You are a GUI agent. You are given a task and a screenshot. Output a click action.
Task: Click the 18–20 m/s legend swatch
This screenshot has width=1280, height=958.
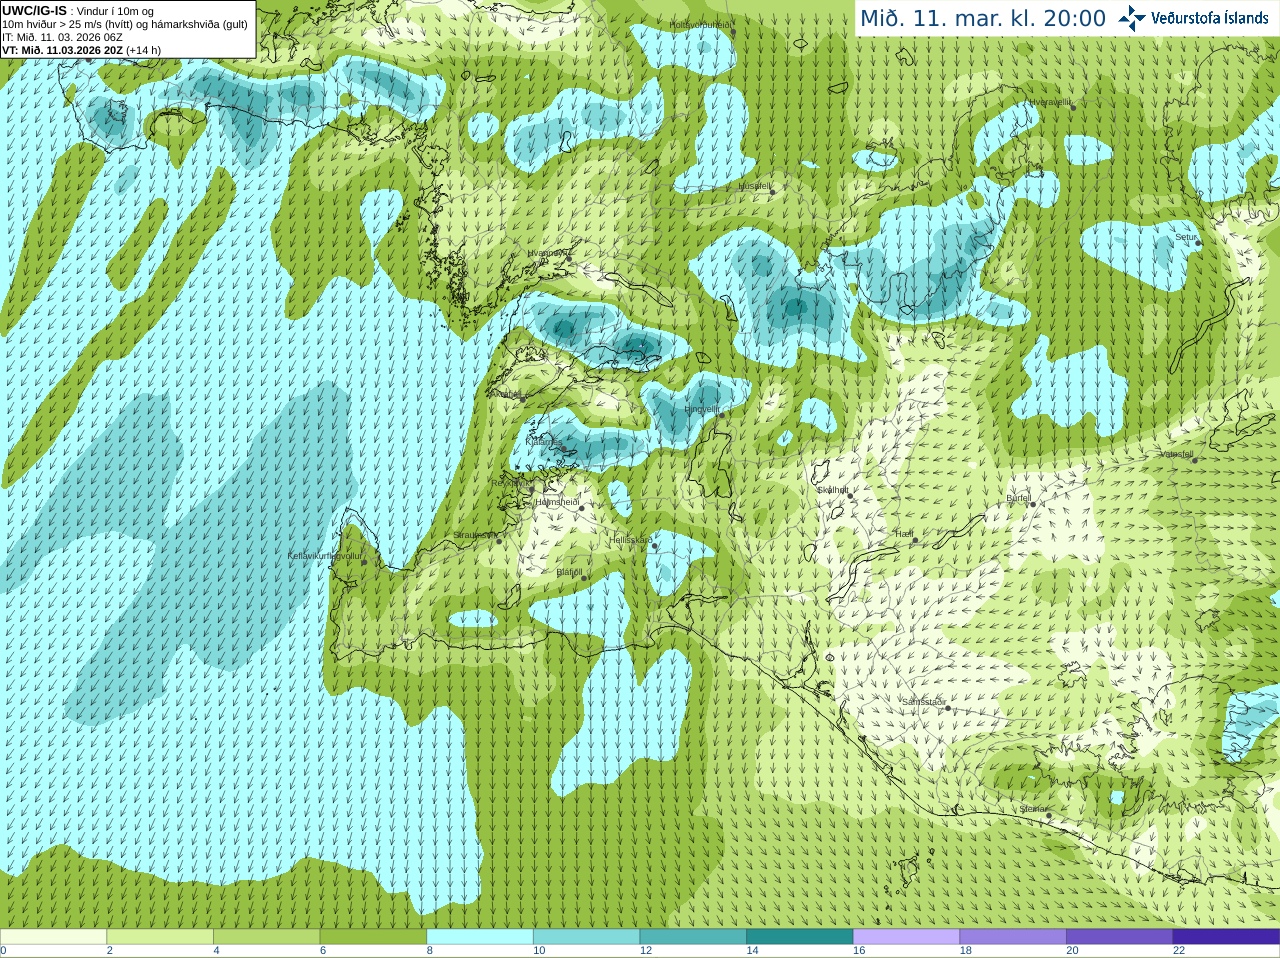click(1013, 937)
